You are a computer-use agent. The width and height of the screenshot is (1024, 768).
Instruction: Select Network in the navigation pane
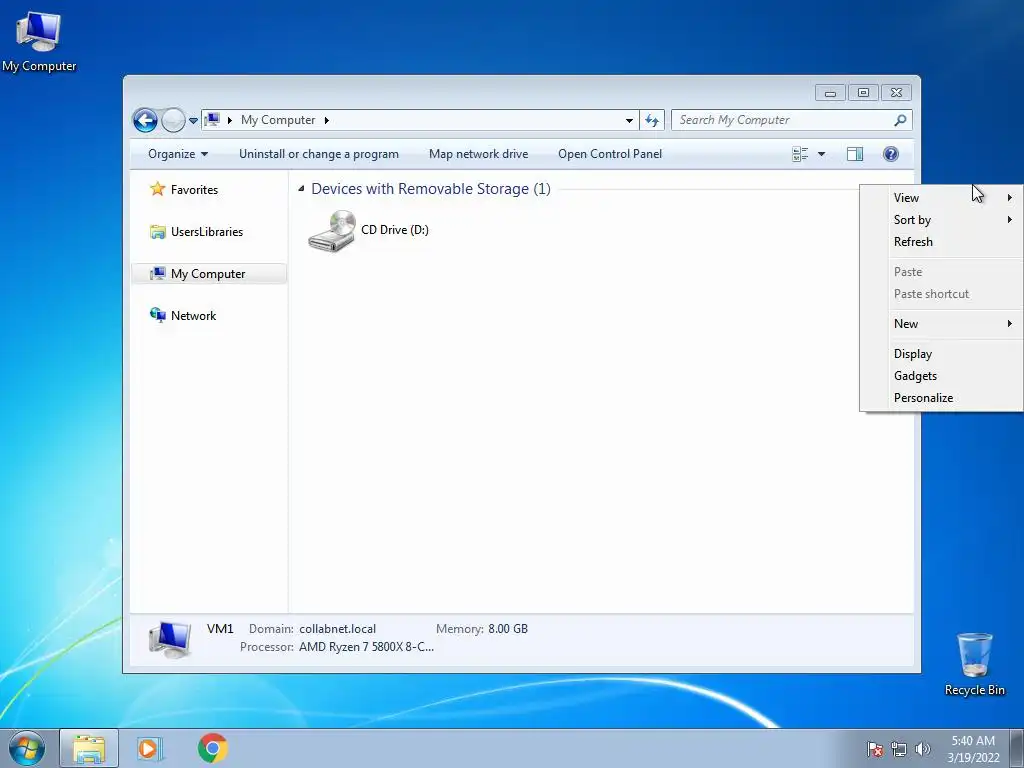tap(193, 315)
